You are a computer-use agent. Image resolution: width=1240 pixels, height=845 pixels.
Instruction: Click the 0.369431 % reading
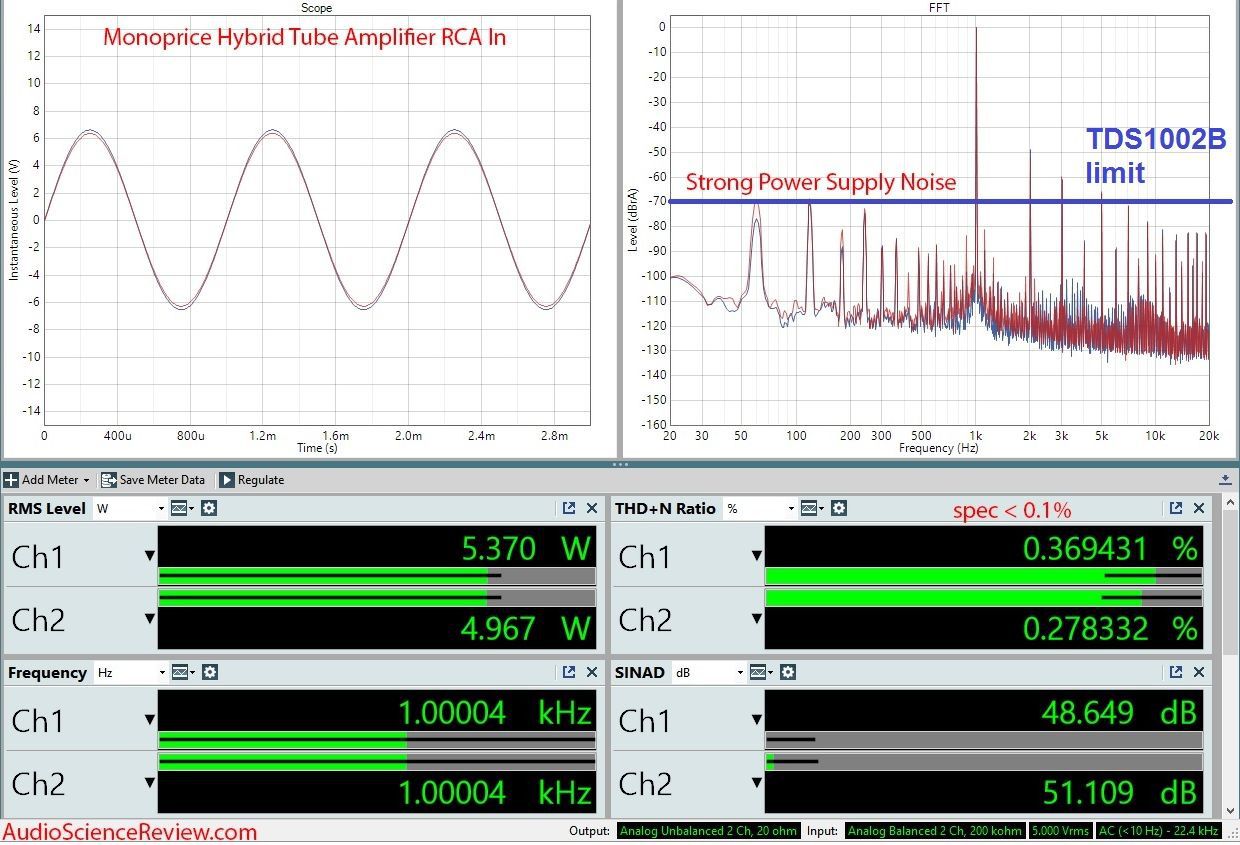1110,547
